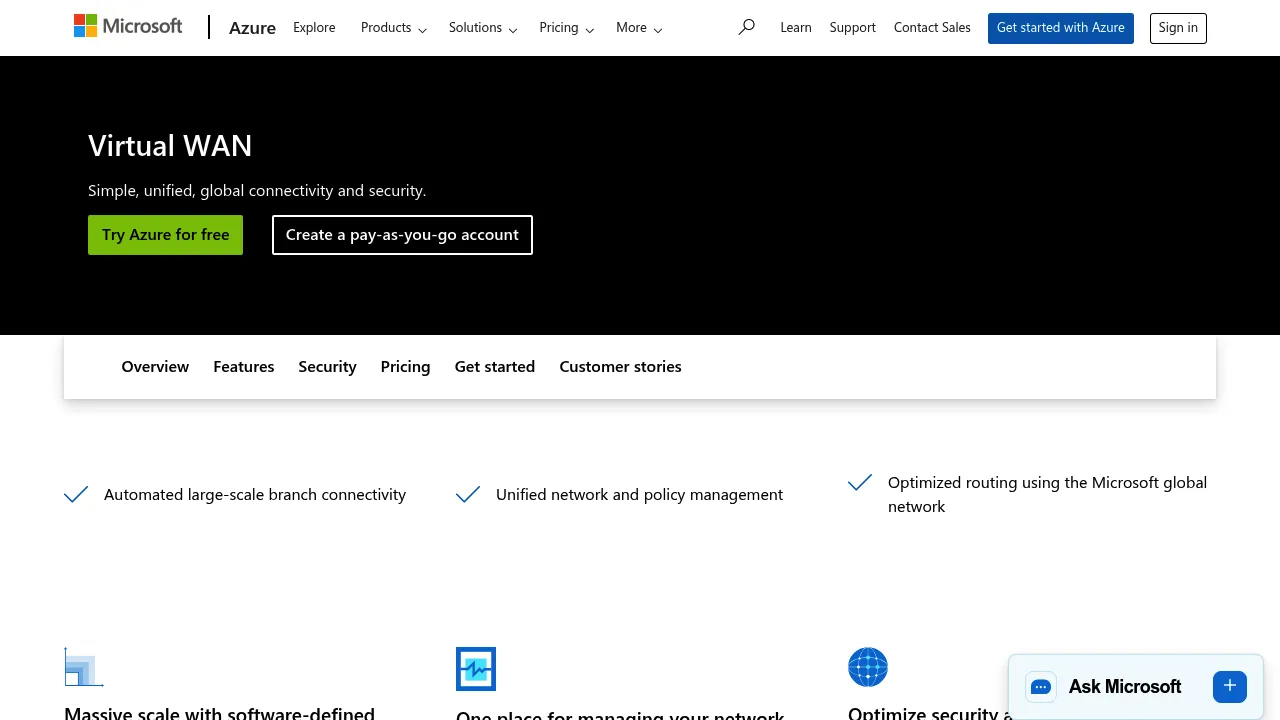Click the Microsoft logo

tap(128, 27)
